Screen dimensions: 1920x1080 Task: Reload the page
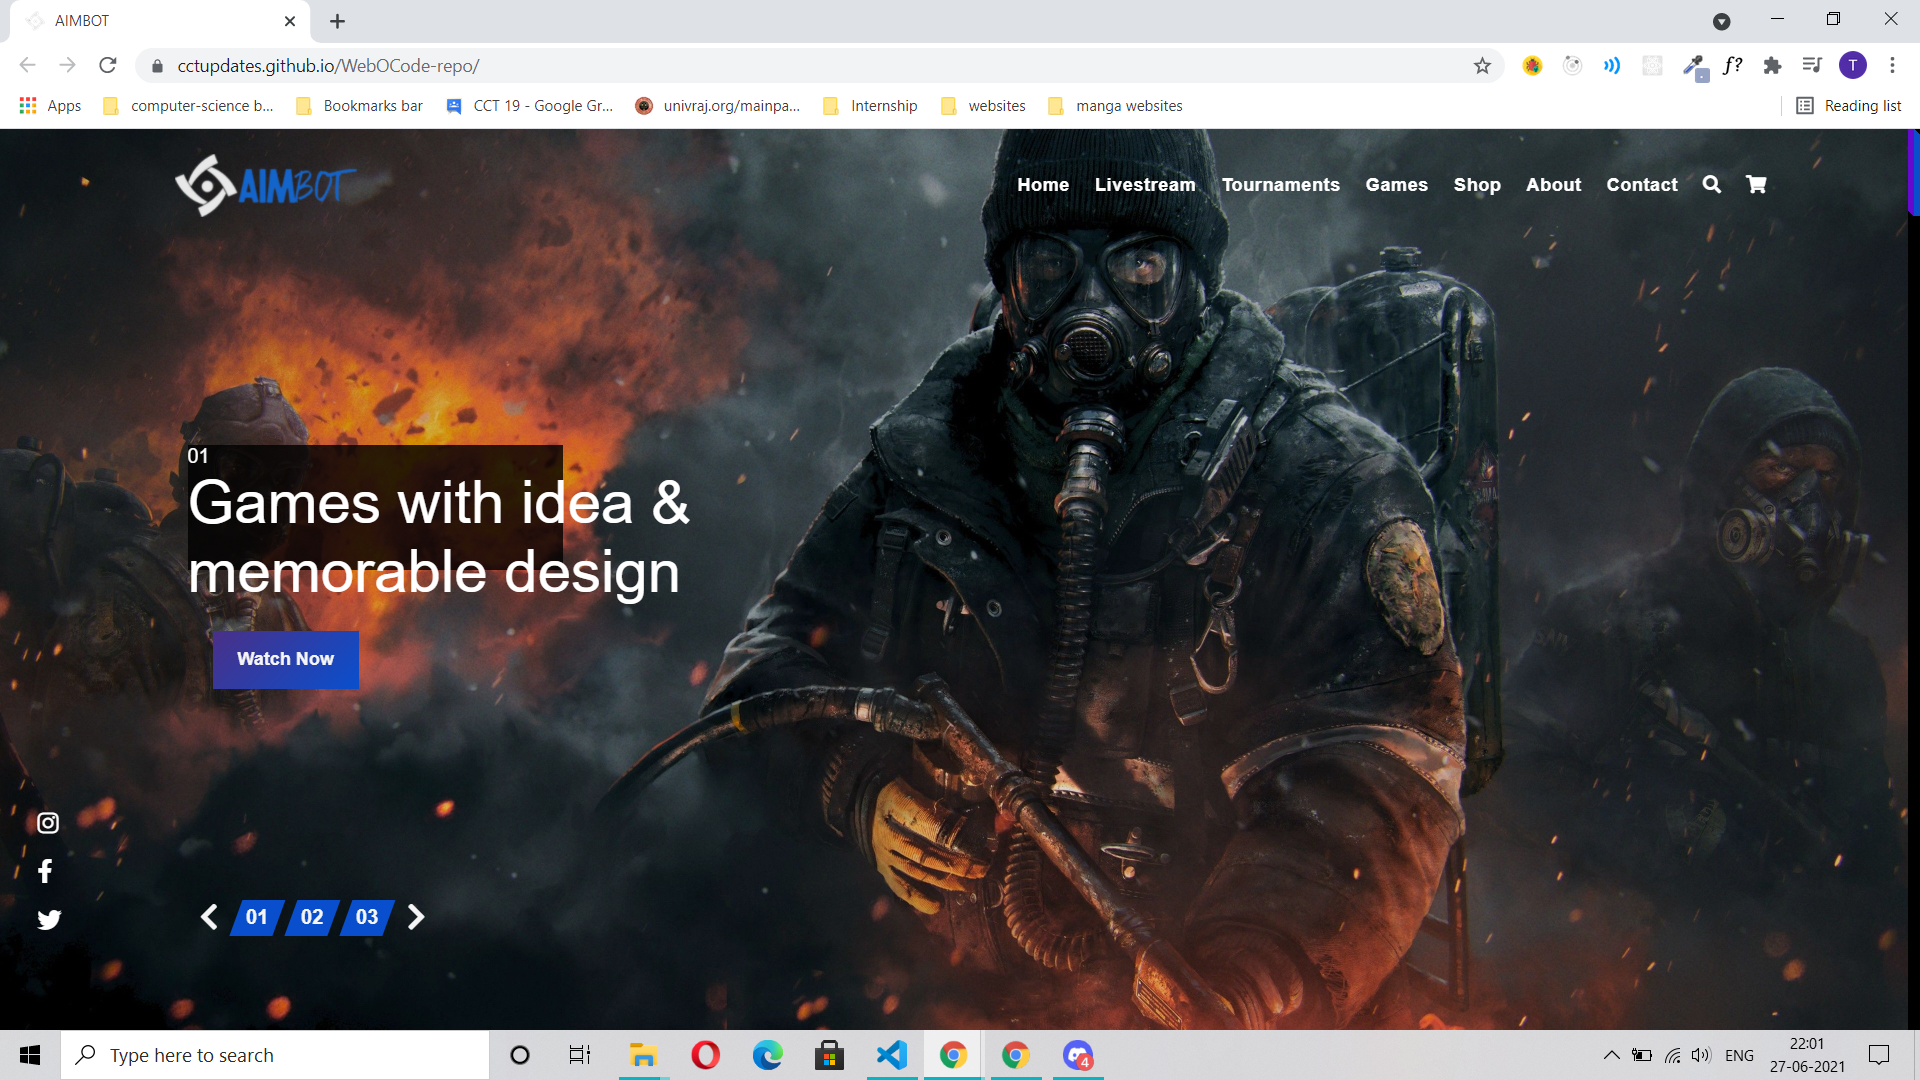[108, 65]
